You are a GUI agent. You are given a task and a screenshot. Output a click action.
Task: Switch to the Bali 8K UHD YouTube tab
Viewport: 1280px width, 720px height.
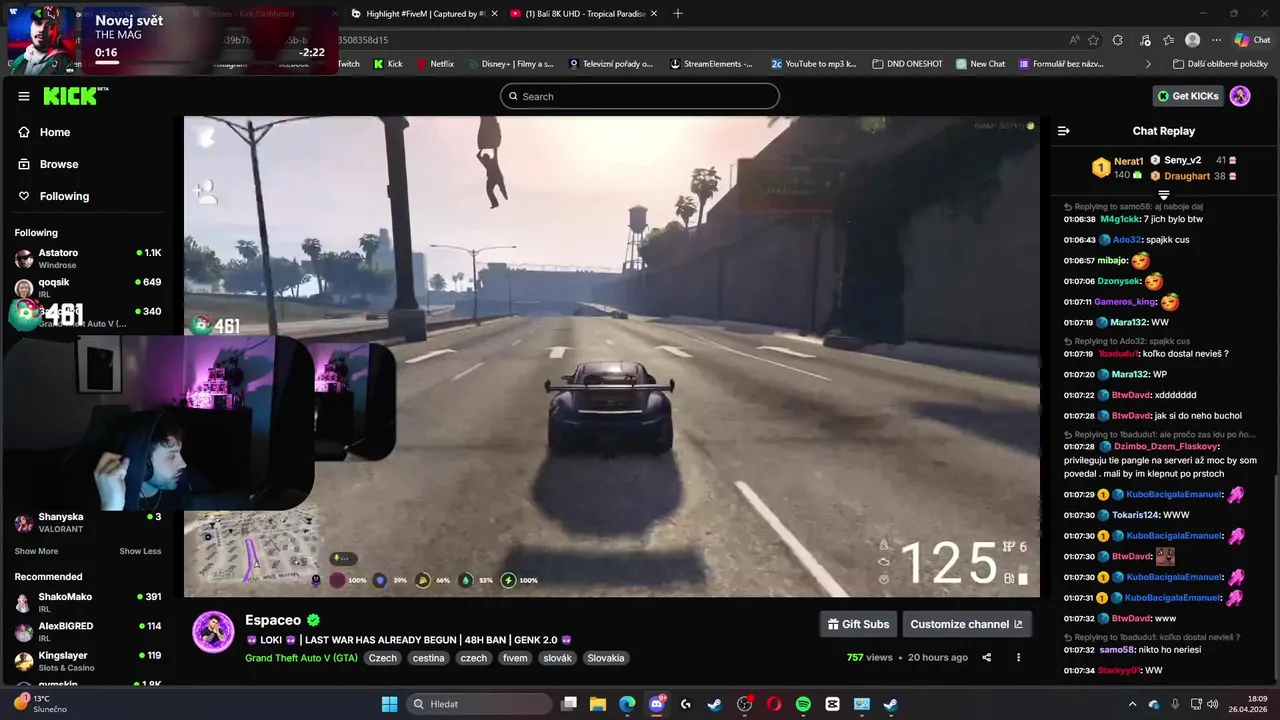pos(582,13)
